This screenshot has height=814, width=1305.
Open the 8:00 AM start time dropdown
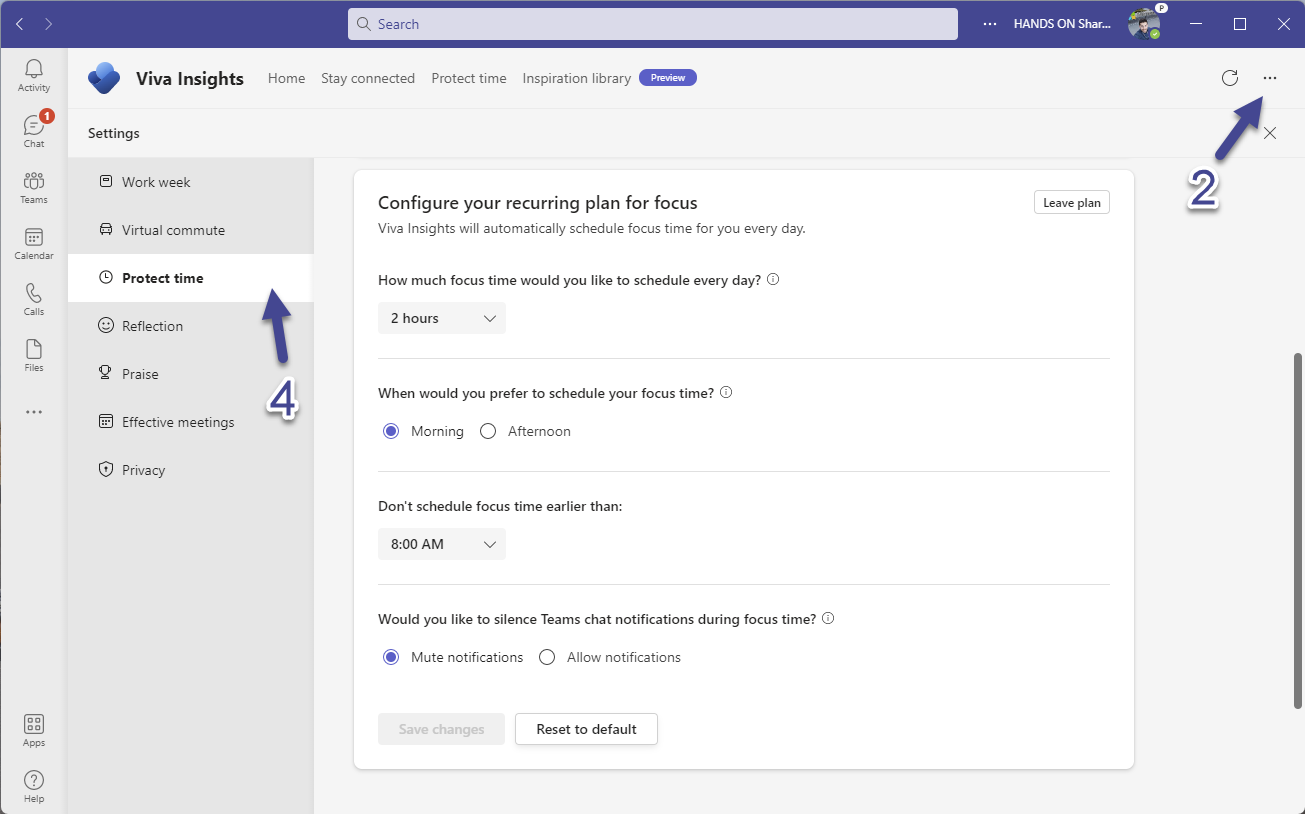(442, 544)
